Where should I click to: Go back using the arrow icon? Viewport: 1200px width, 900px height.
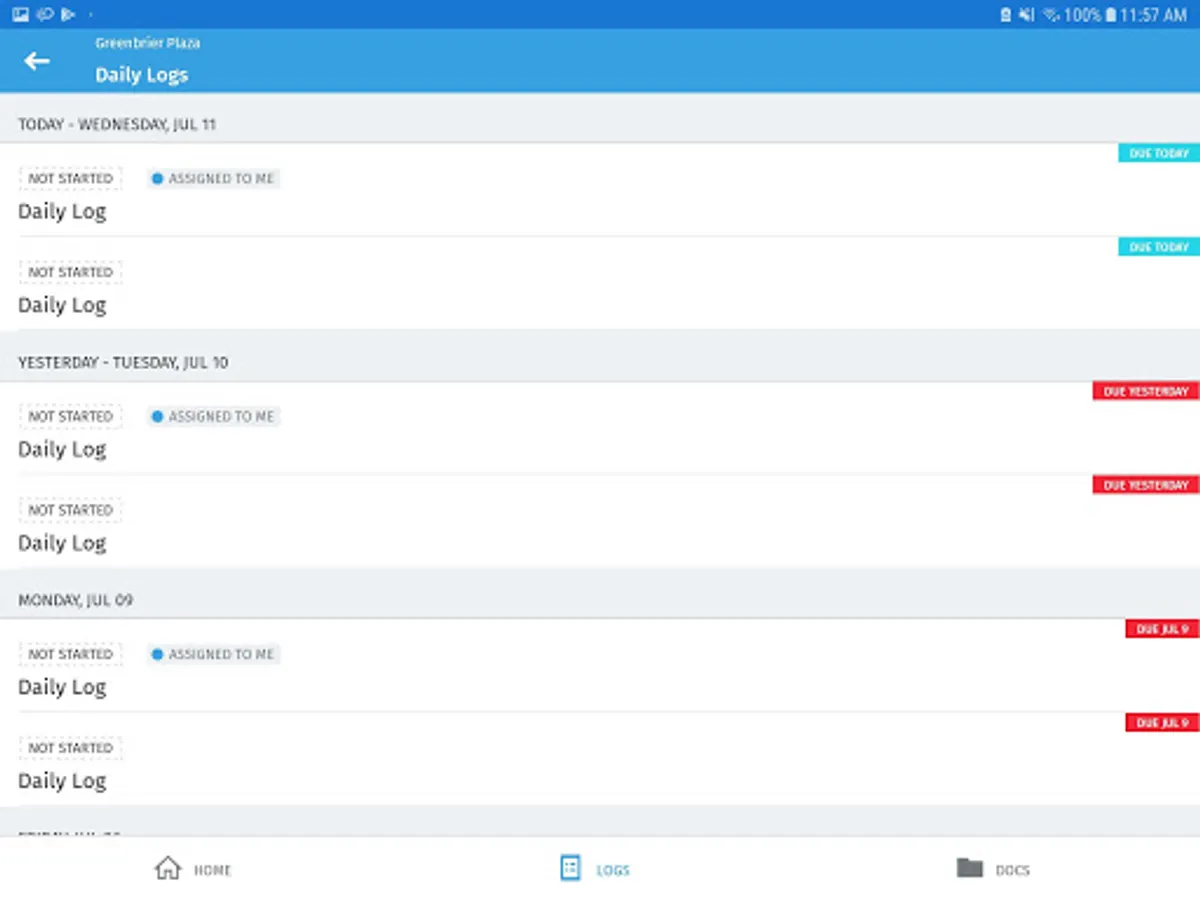37,61
